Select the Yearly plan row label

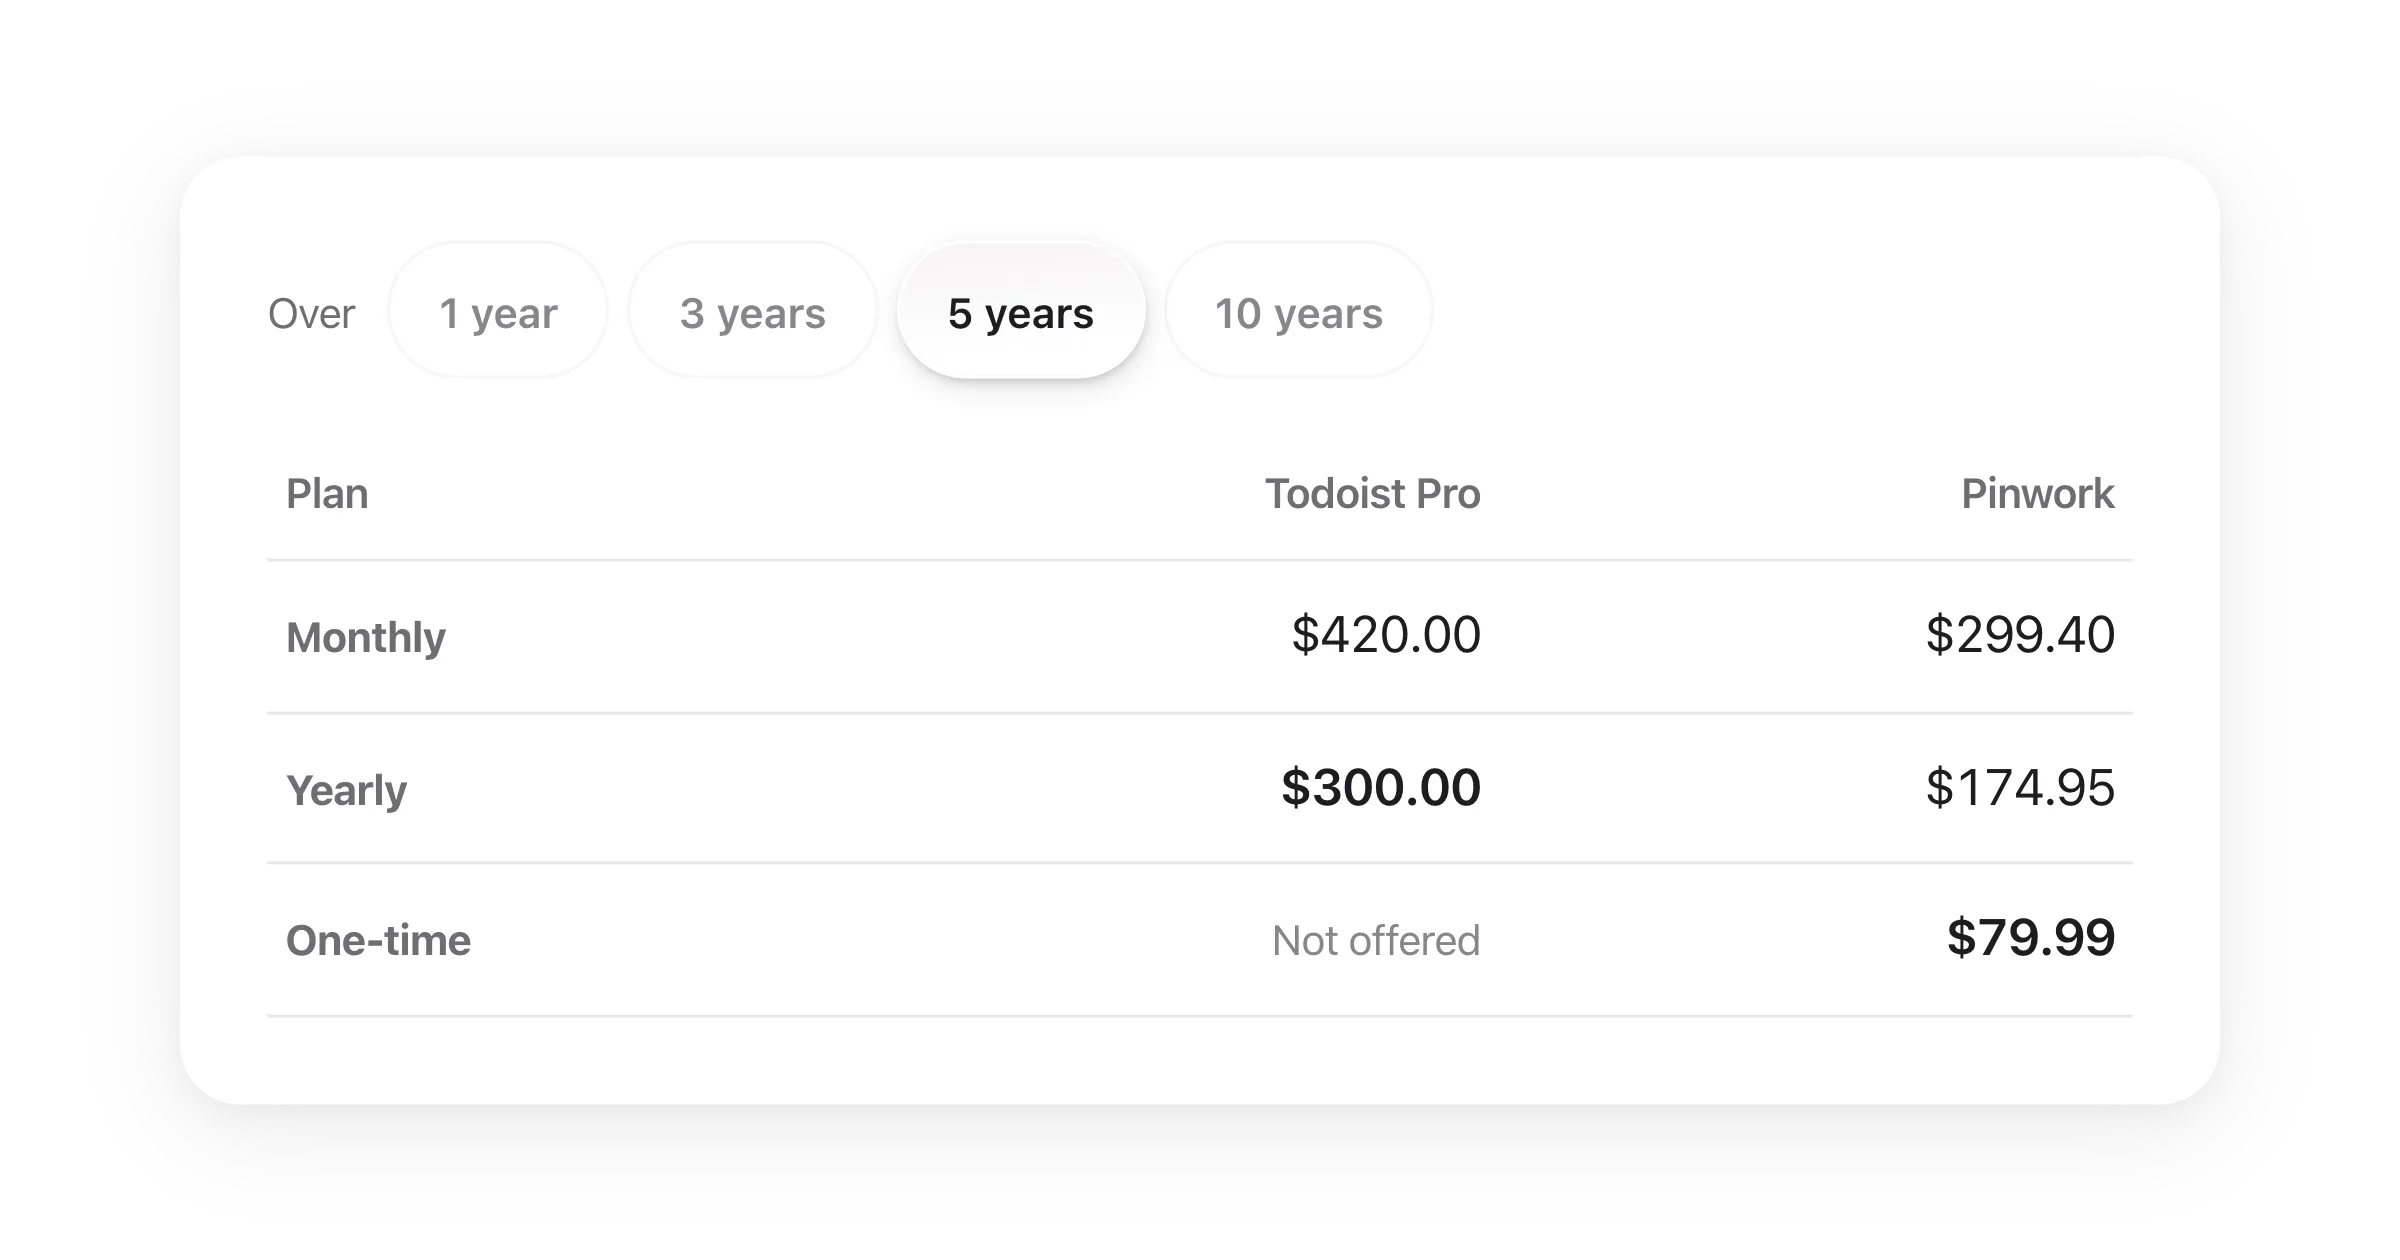[x=346, y=790]
